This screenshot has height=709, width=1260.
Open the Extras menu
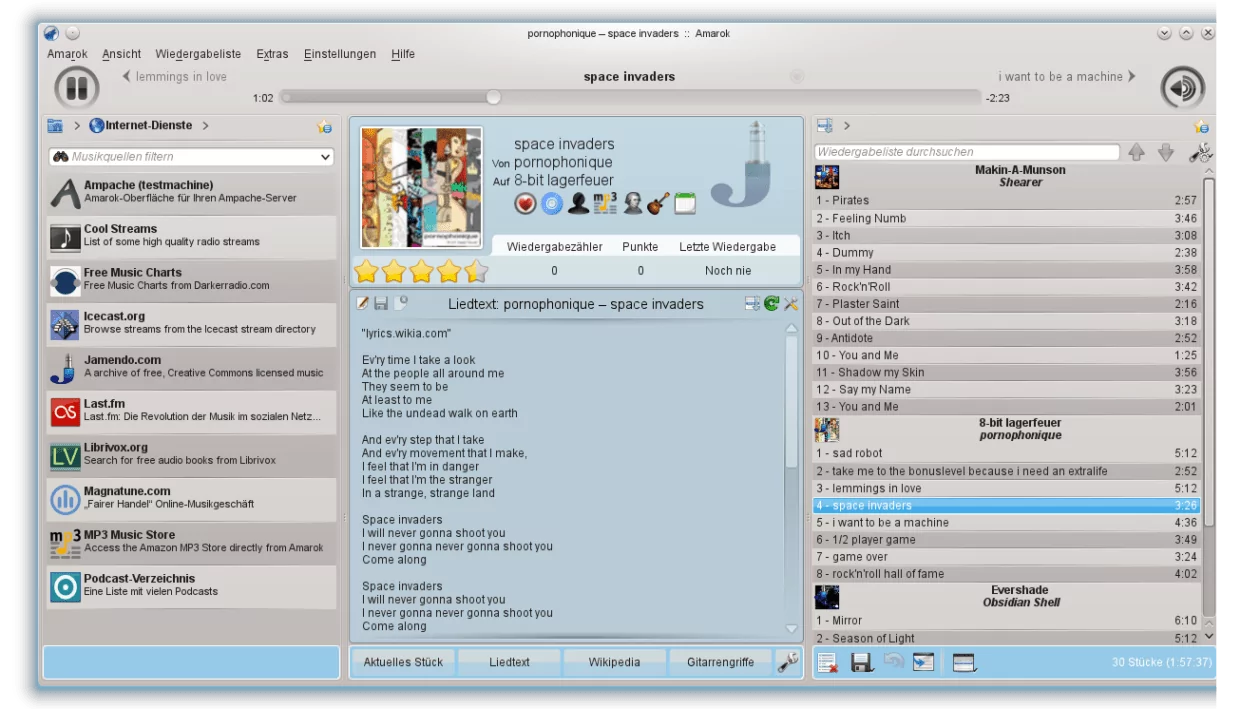[272, 54]
